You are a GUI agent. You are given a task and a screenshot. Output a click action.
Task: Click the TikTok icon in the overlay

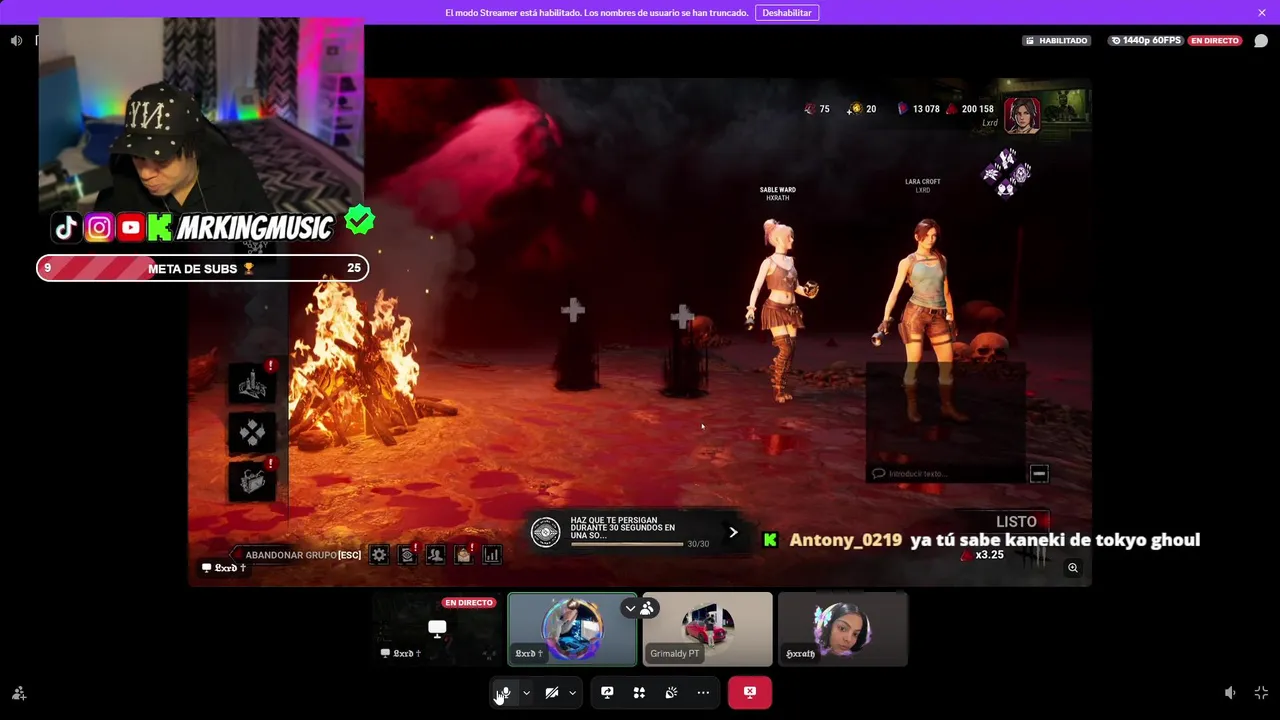pos(66,228)
